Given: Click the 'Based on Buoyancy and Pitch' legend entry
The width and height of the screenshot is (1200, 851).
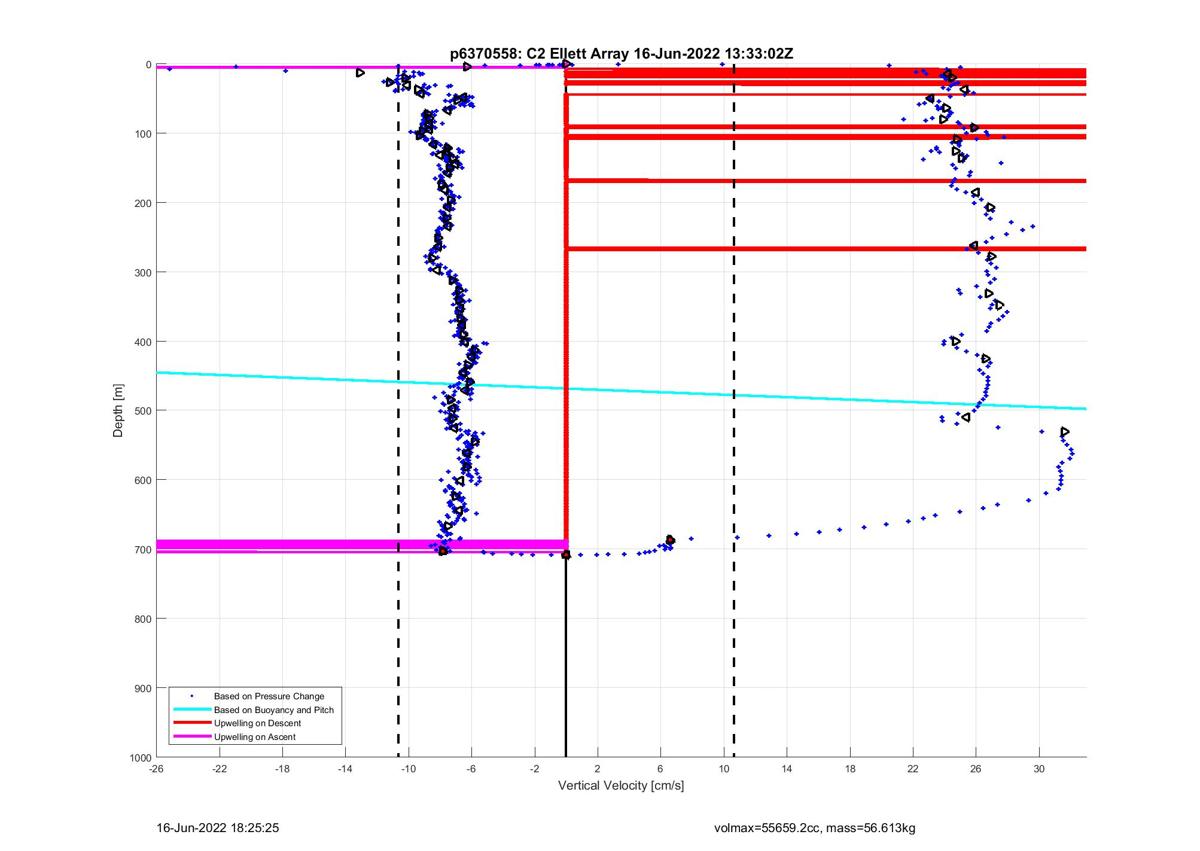Looking at the screenshot, I should coord(274,709).
